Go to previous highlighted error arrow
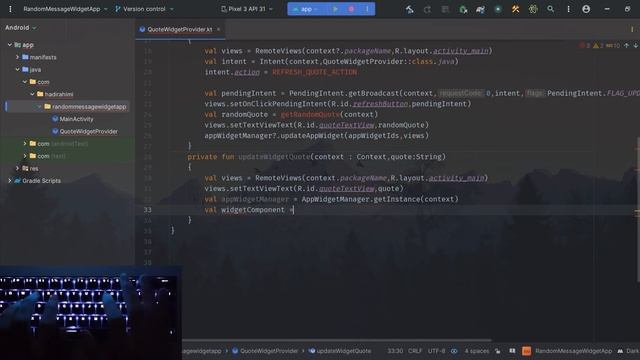This screenshot has height=360, width=640. pyautogui.click(x=627, y=45)
